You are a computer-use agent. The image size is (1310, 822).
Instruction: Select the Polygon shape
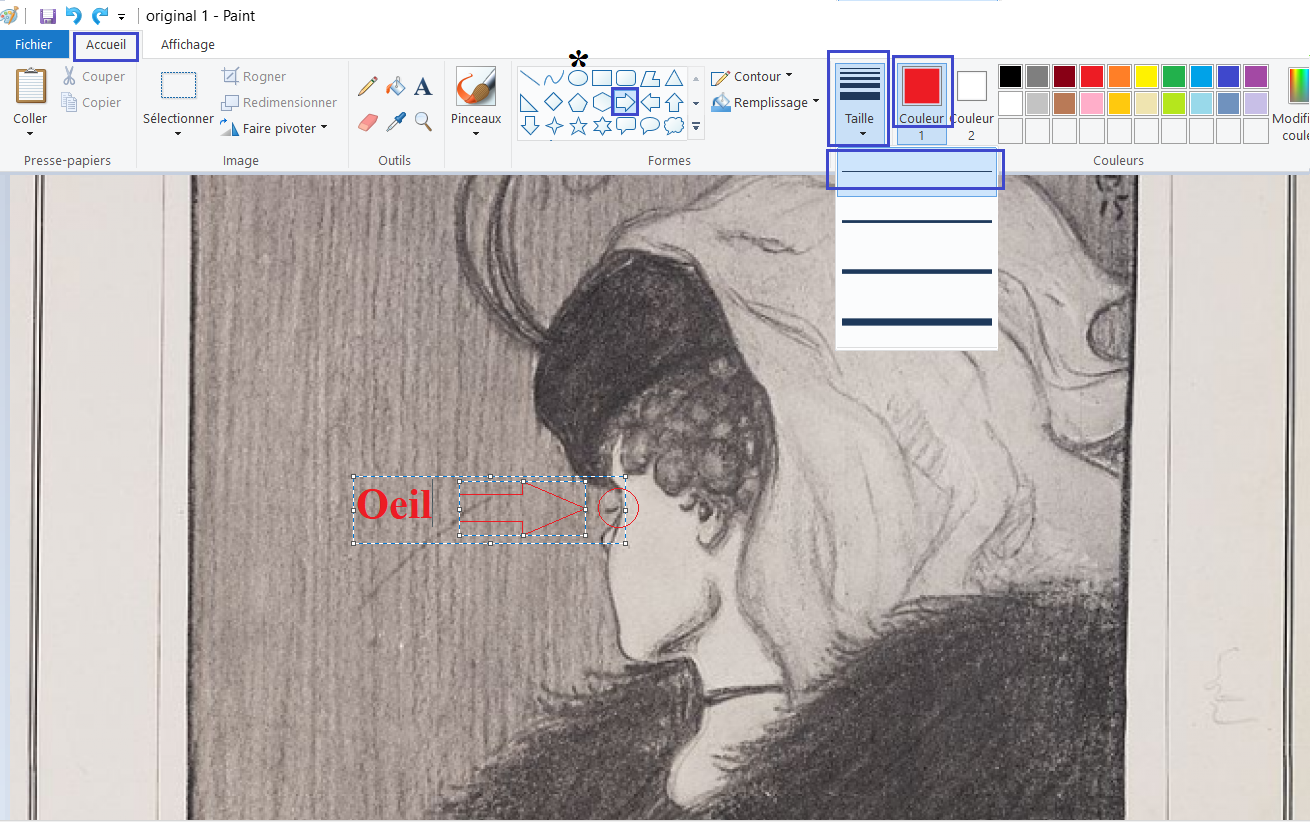(650, 78)
